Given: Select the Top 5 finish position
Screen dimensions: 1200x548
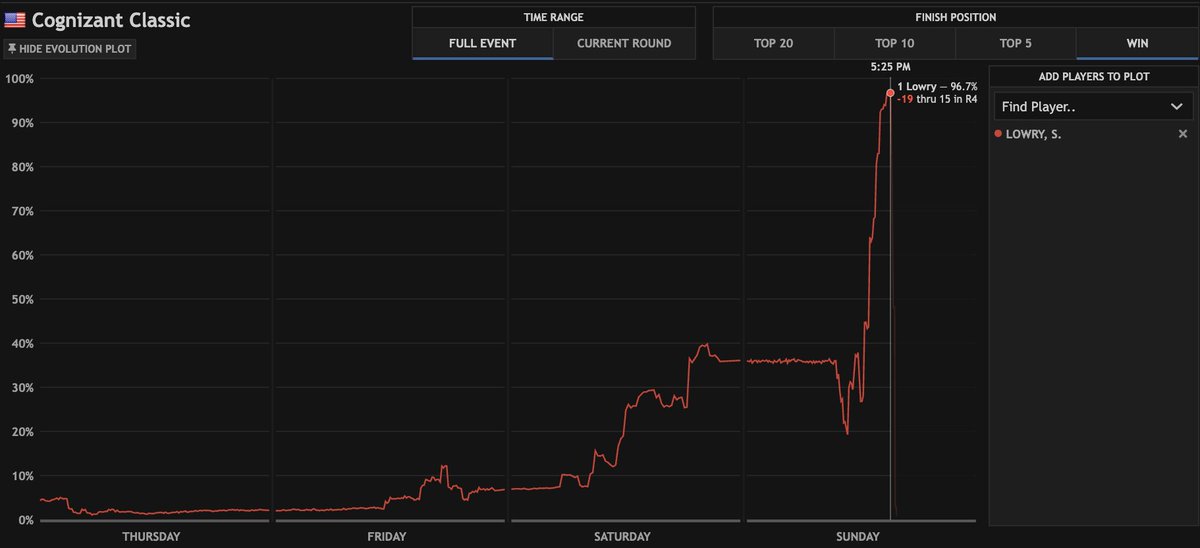Looking at the screenshot, I should pyautogui.click(x=1016, y=43).
